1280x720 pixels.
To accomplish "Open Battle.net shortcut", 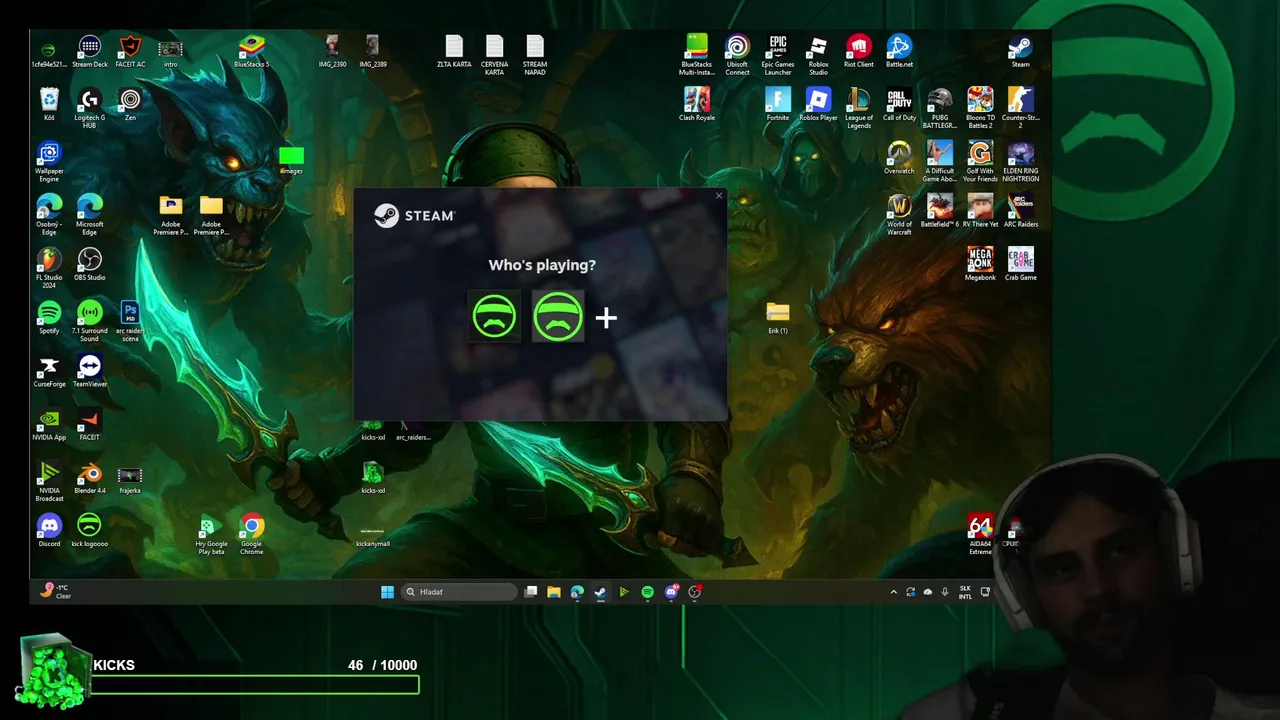I will coord(899,52).
